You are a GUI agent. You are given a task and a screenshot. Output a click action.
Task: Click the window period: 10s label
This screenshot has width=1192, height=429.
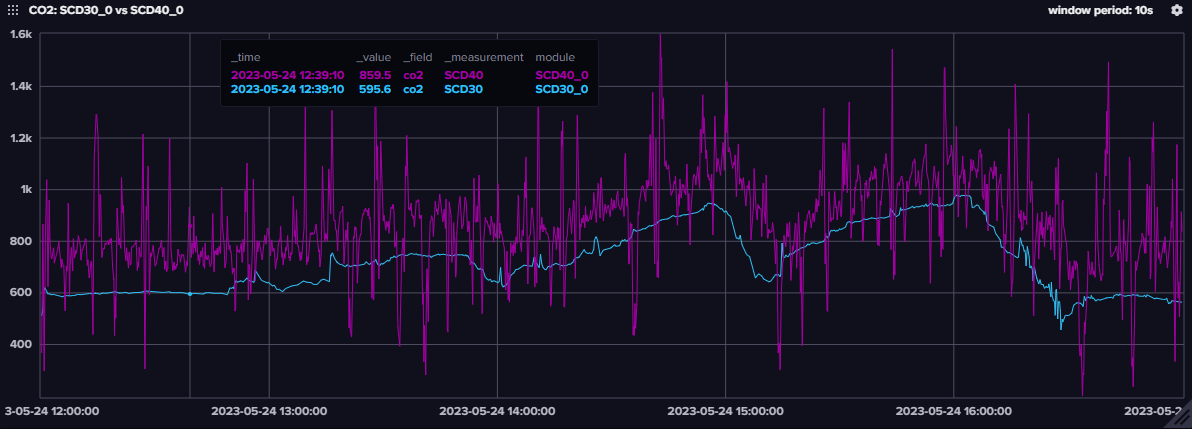[x=1099, y=10]
